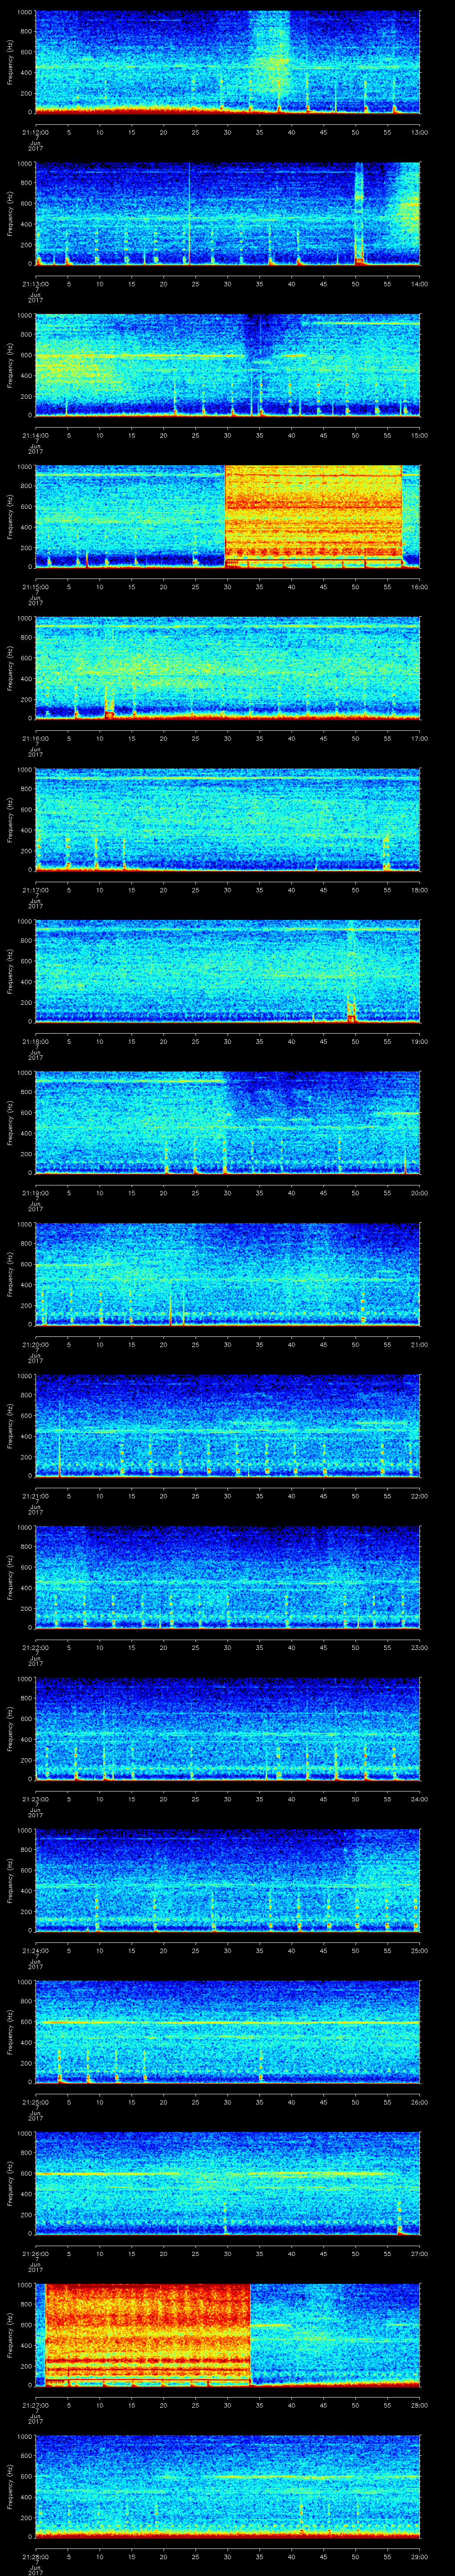455x2576 pixels.
Task: Click the 1000 Hz tick on the top spectrogram
Action: [25, 12]
